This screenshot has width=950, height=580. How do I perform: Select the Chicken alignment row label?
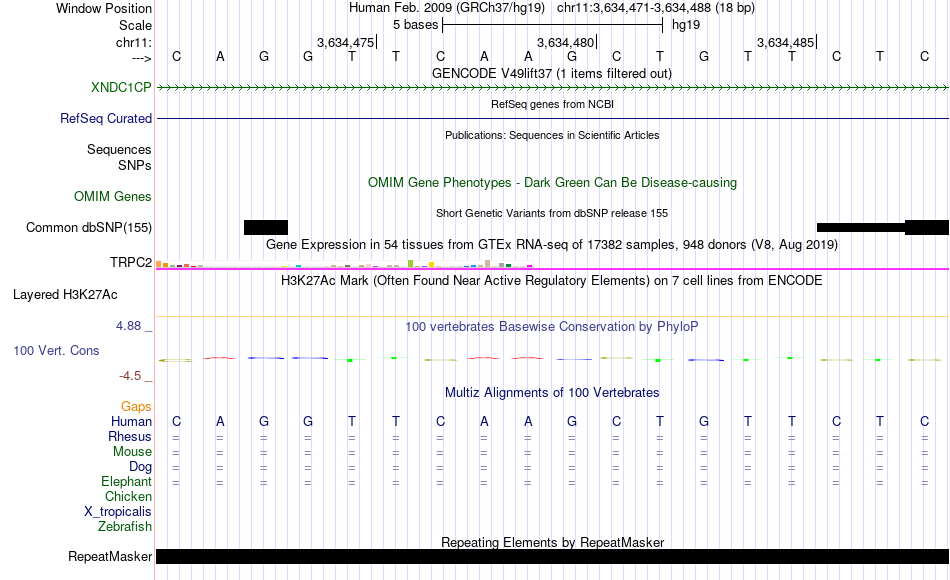pos(128,496)
